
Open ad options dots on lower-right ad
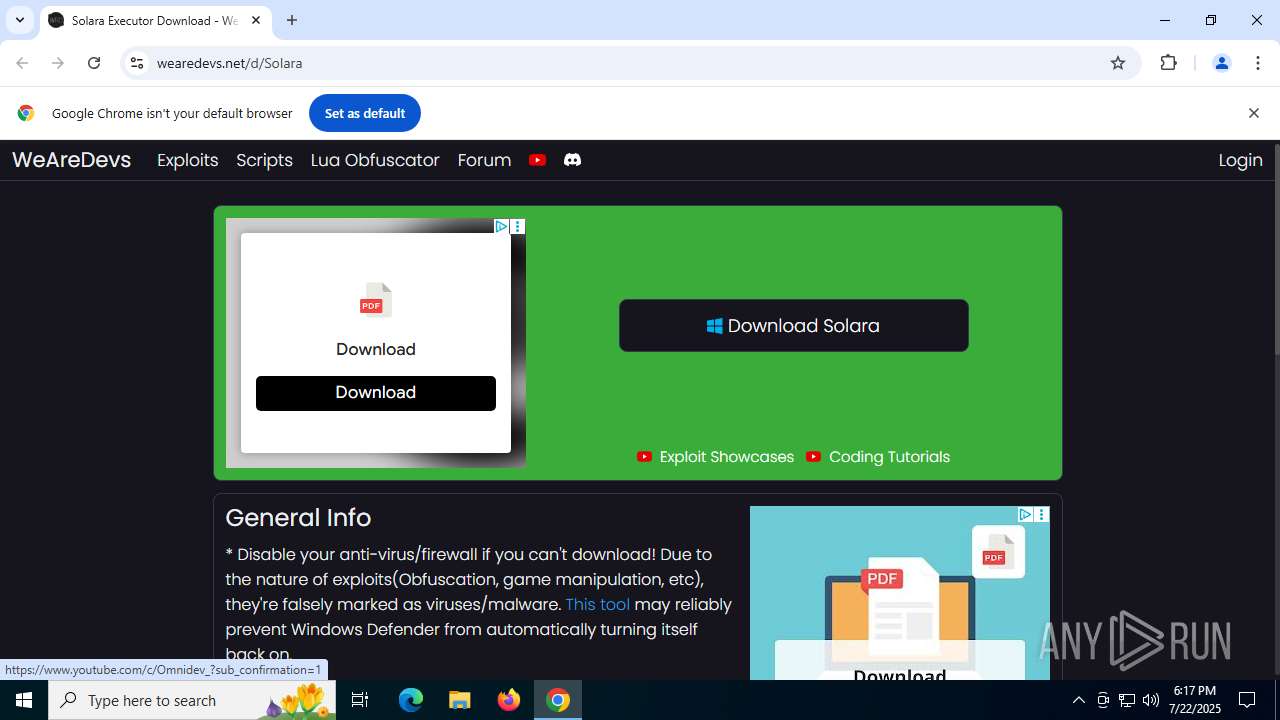[1042, 514]
